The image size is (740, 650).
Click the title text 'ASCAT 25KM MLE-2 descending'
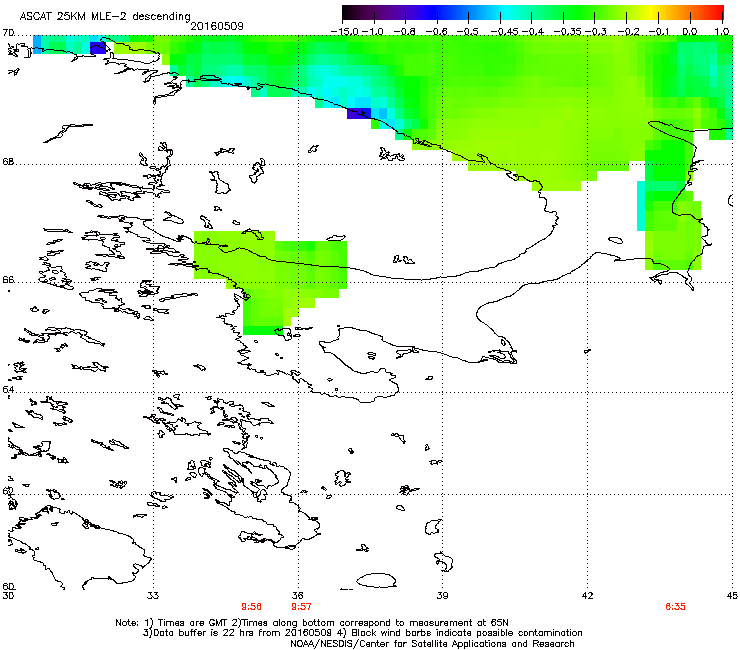tap(105, 17)
